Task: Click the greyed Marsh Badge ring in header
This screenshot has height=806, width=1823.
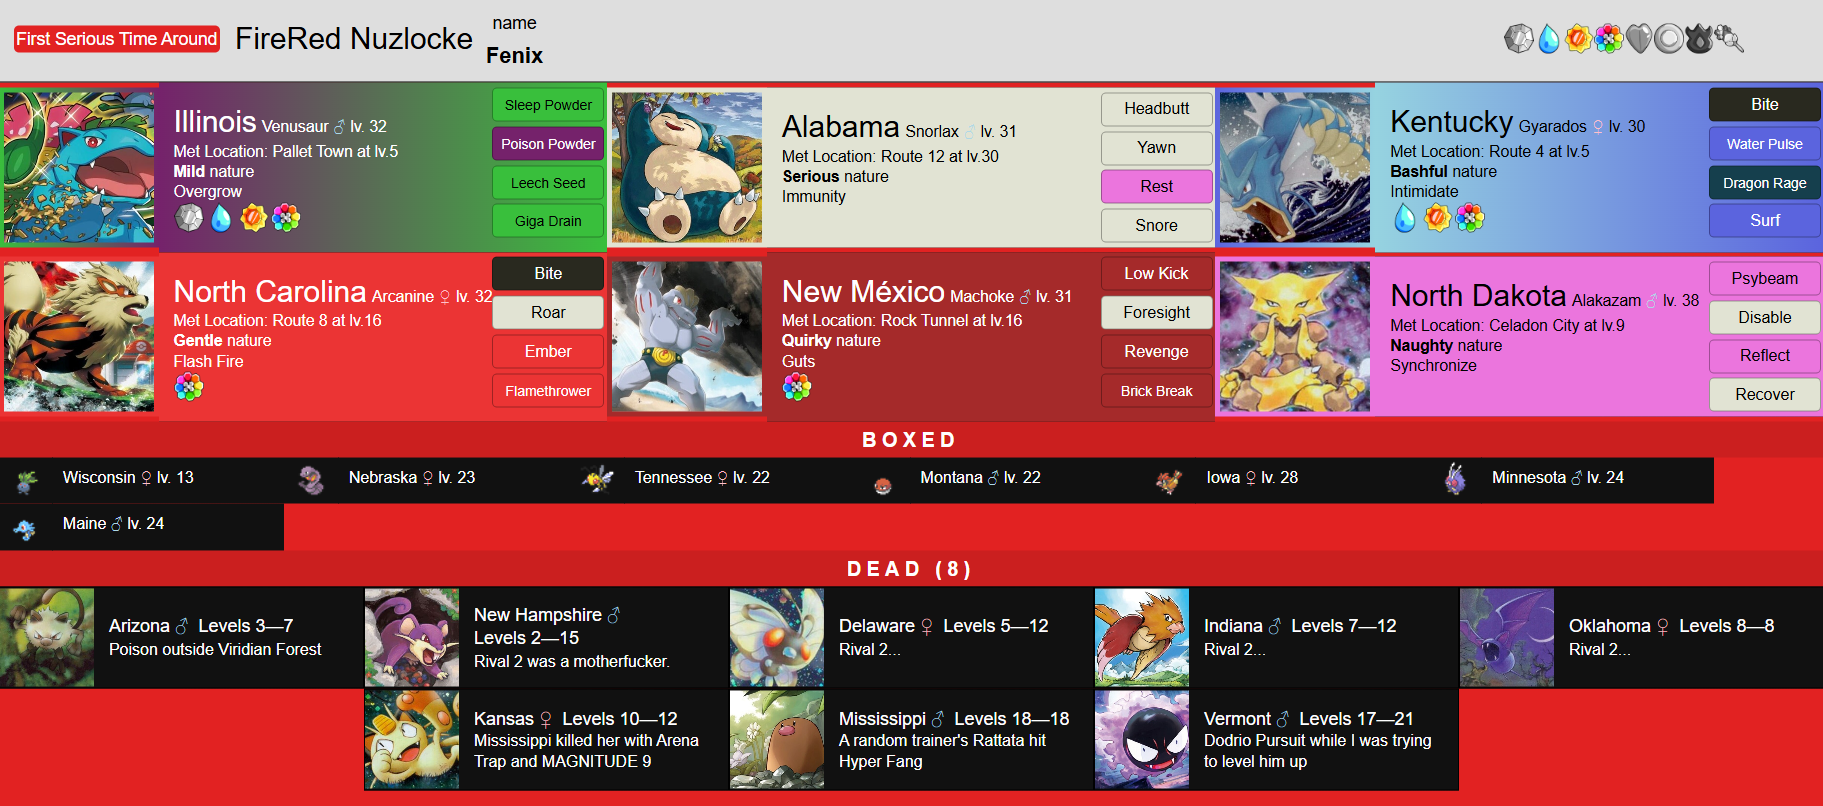Action: 1669,39
